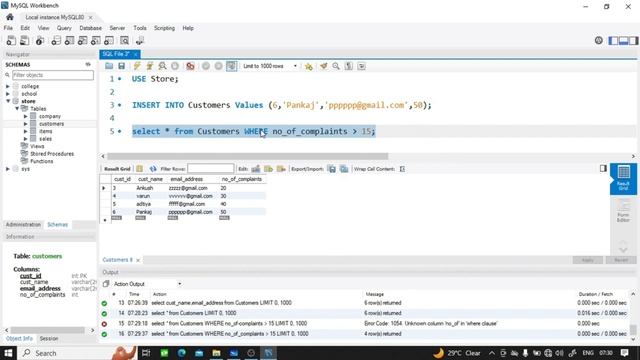Open the Server menu
Screen dimensions: 640x360
tap(117, 28)
